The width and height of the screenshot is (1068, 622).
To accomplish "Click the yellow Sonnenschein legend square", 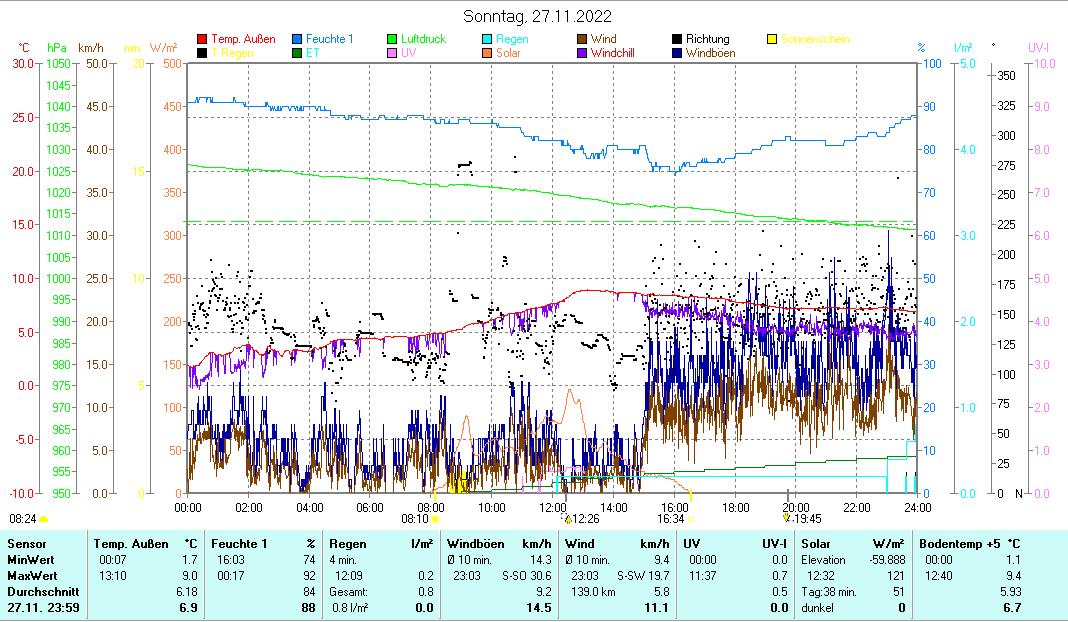I will tap(772, 40).
